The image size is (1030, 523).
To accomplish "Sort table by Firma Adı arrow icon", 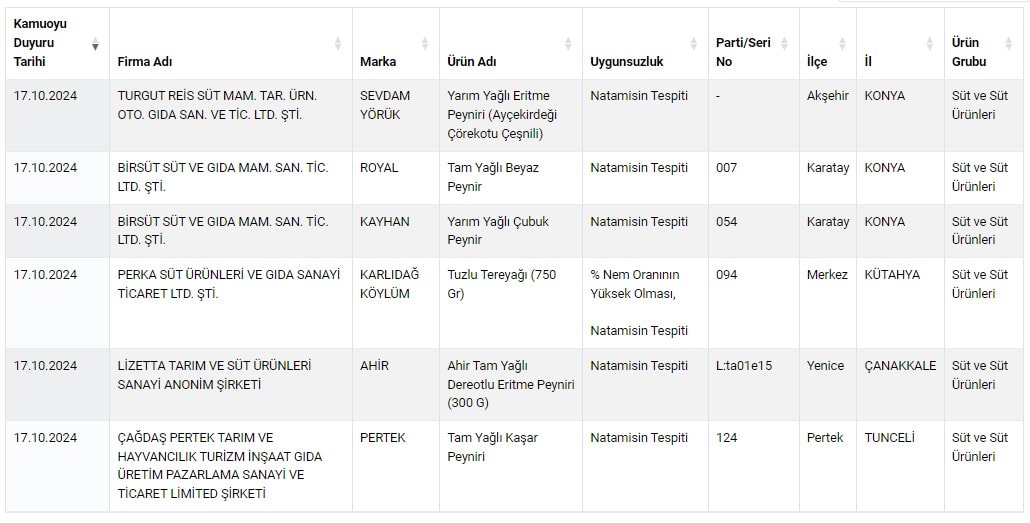I will pos(338,44).
